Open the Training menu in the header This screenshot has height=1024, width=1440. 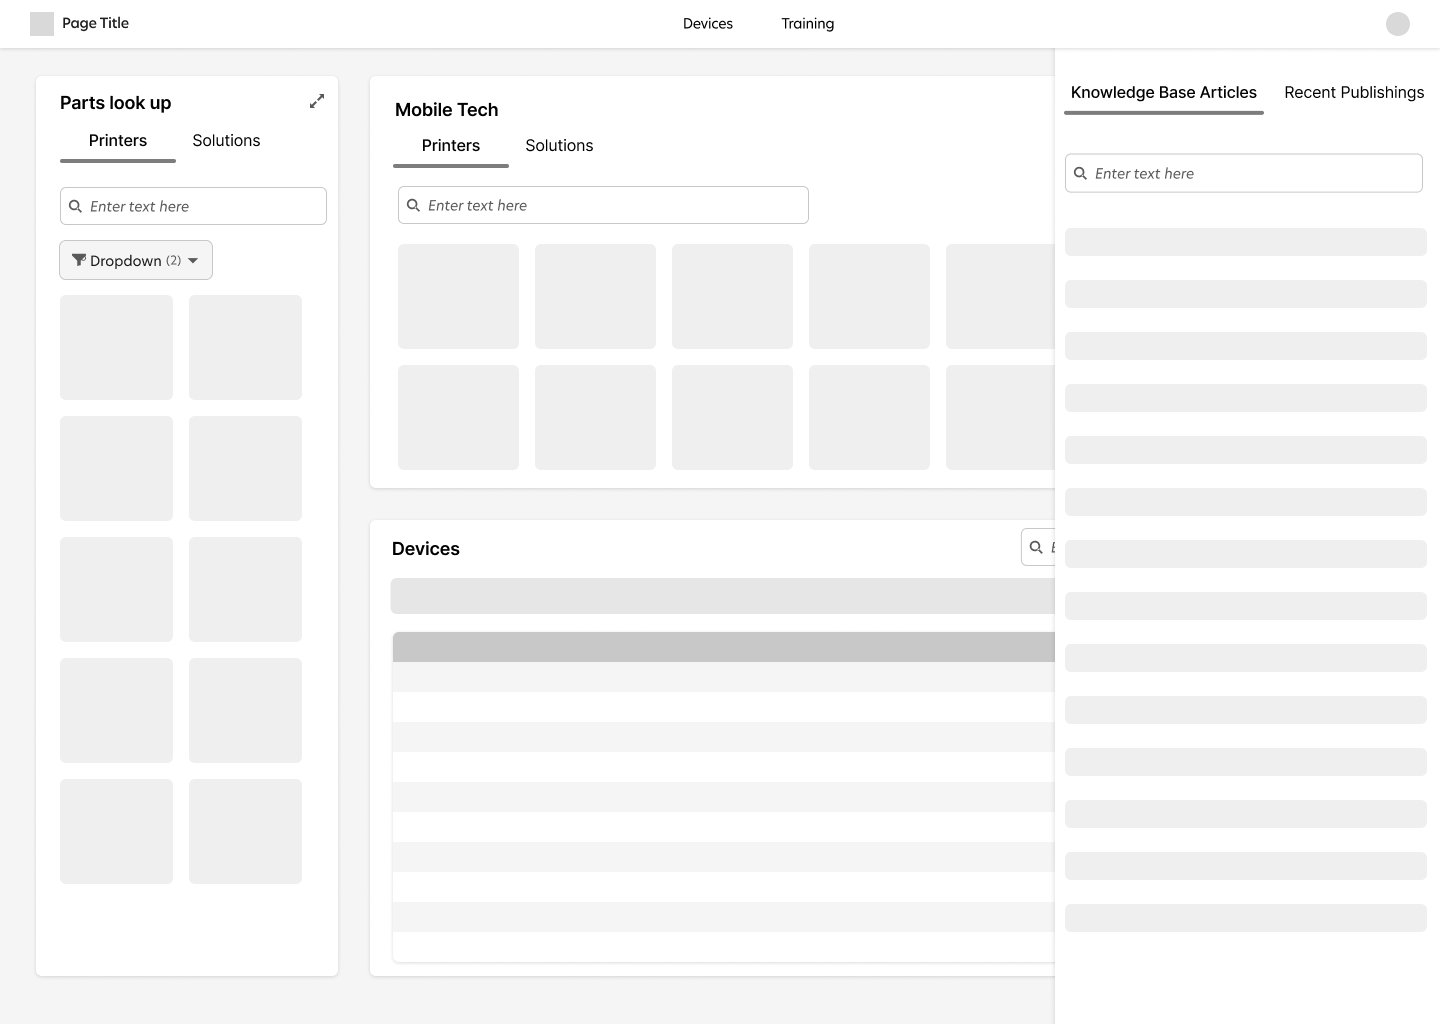[x=807, y=23]
